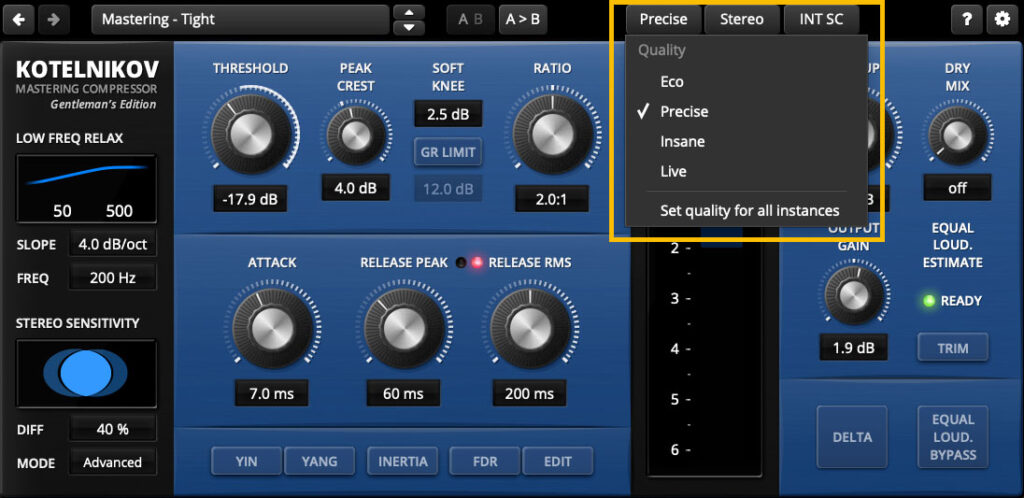Open the Mastering - Tight preset list
Image resolution: width=1024 pixels, height=498 pixels.
240,20
